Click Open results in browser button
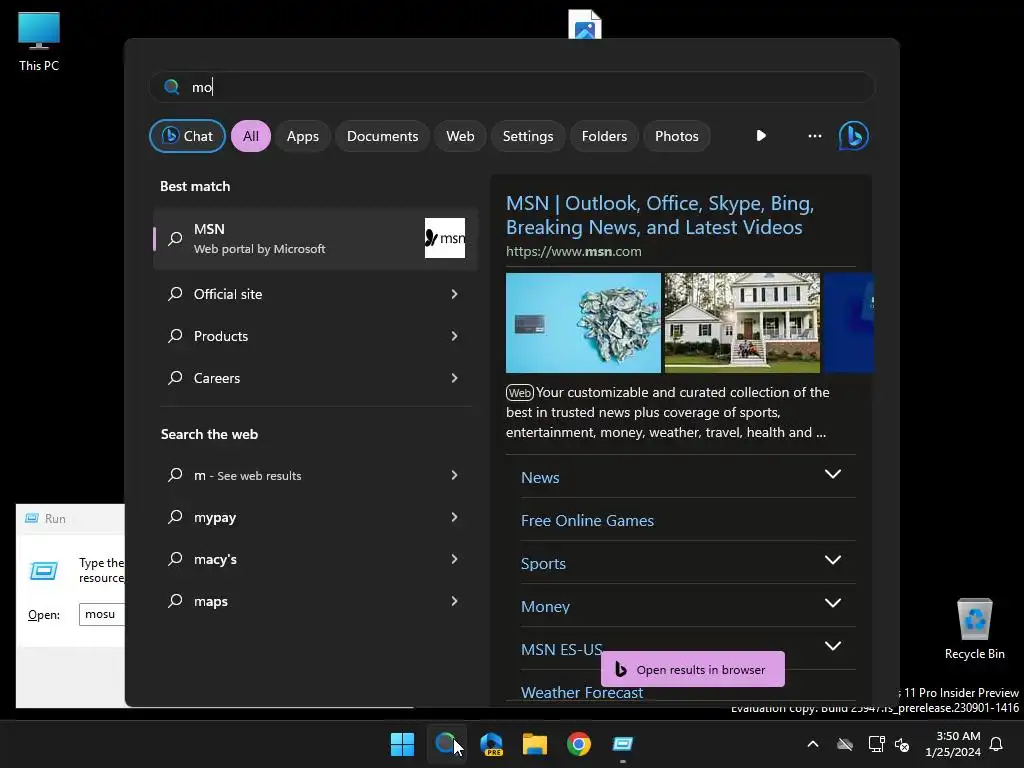 coord(692,669)
